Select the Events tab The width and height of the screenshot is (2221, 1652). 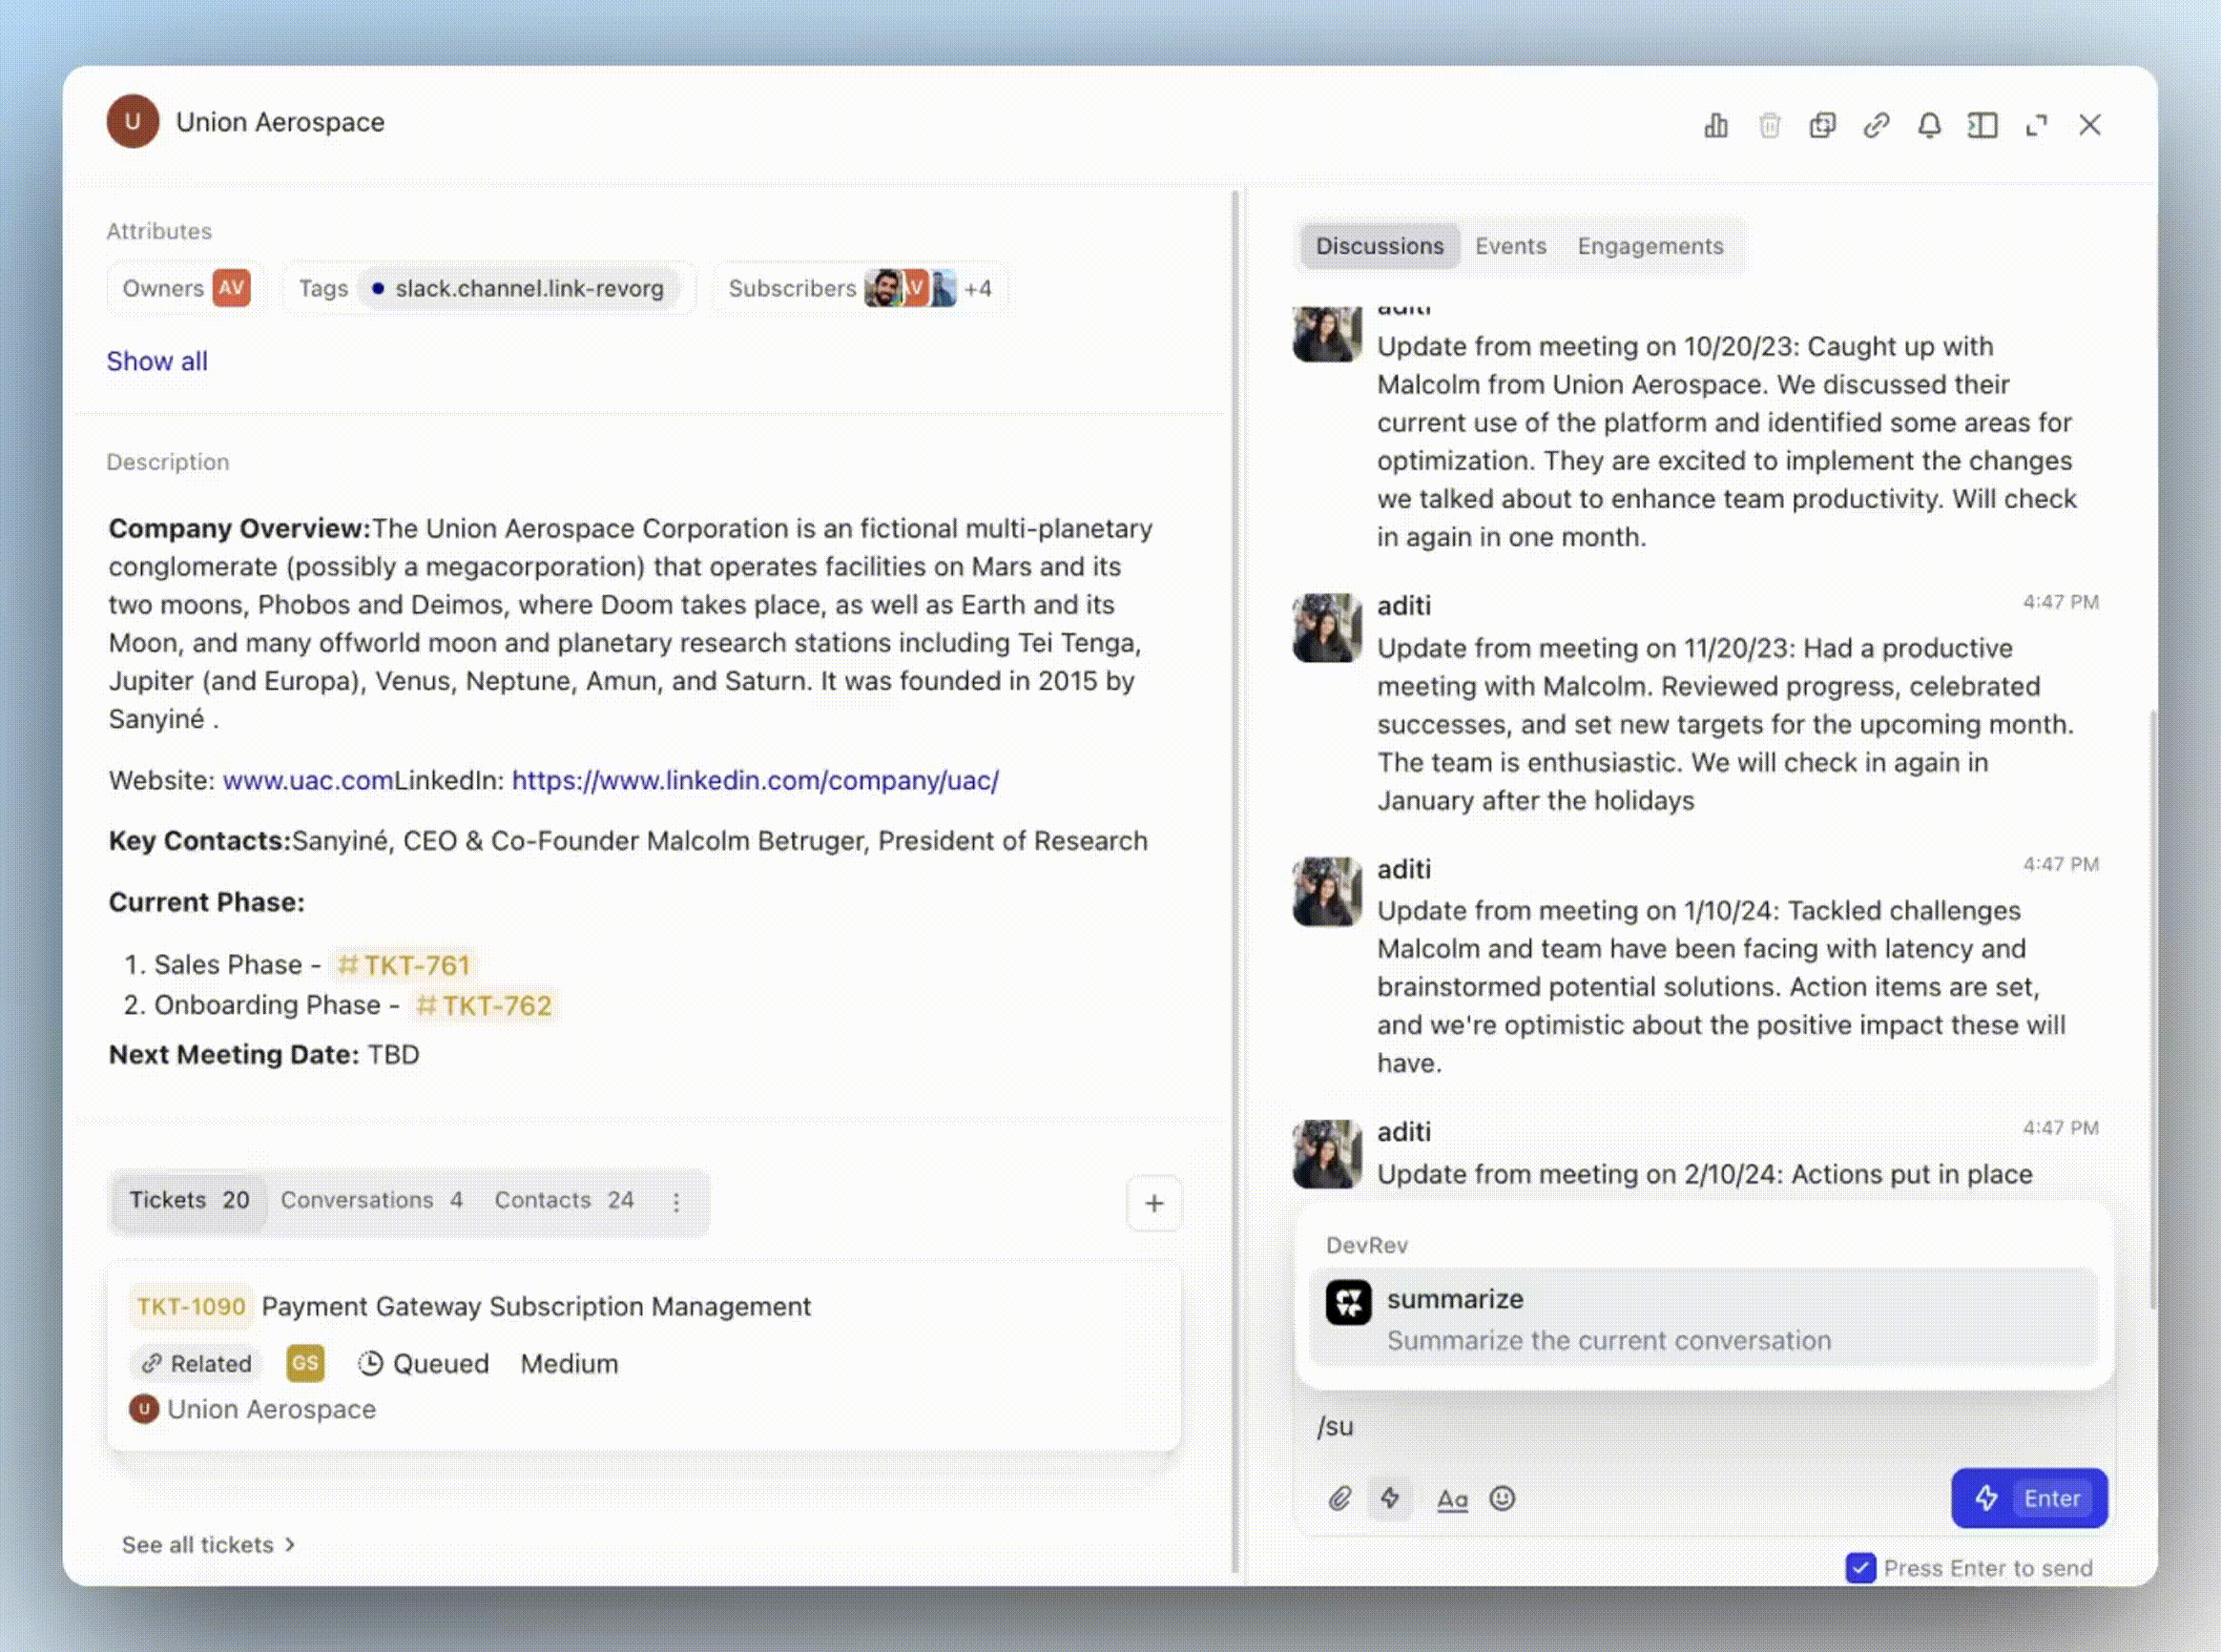click(1510, 246)
